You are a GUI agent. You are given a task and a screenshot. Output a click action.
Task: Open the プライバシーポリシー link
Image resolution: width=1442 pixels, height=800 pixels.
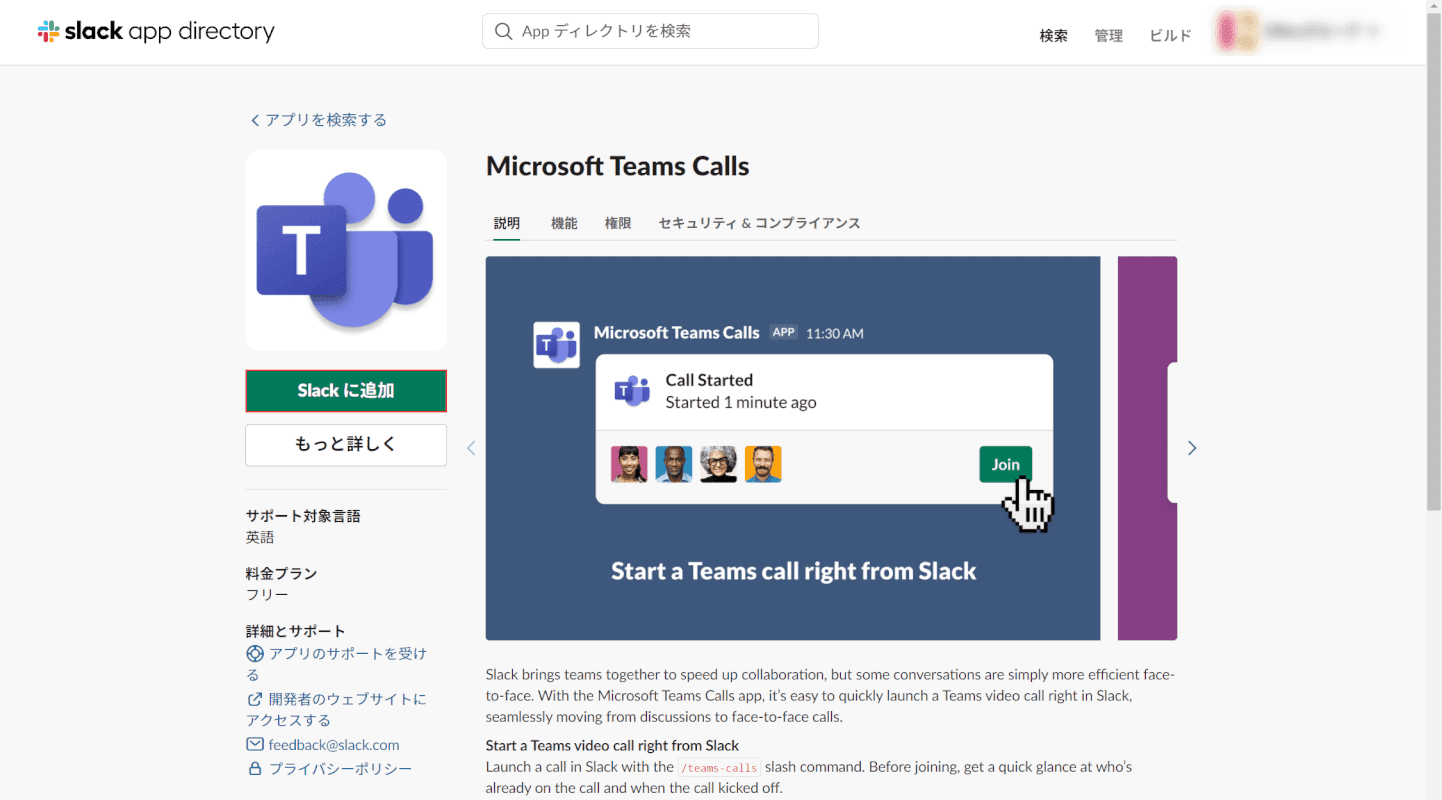[x=340, y=769]
